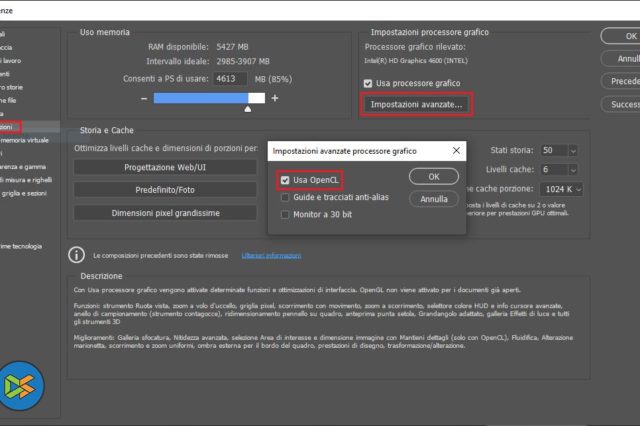Image resolution: width=640 pixels, height=426 pixels.
Task: Click the Precedente button on the right
Action: pyautogui.click(x=620, y=81)
